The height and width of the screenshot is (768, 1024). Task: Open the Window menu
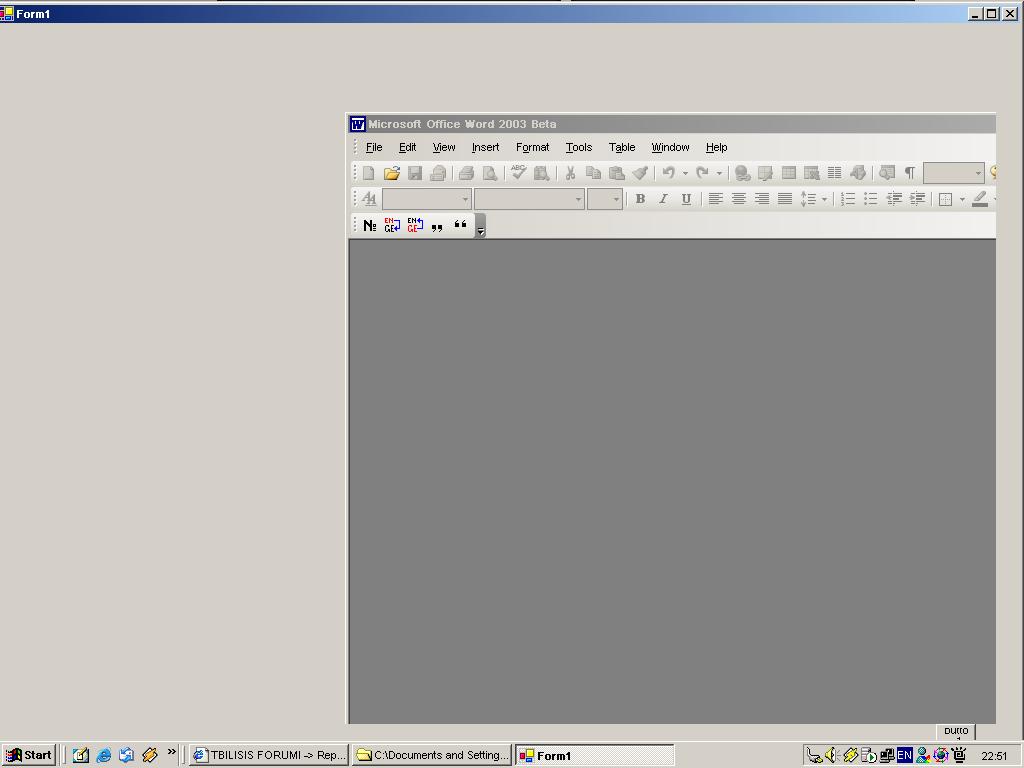pos(670,148)
